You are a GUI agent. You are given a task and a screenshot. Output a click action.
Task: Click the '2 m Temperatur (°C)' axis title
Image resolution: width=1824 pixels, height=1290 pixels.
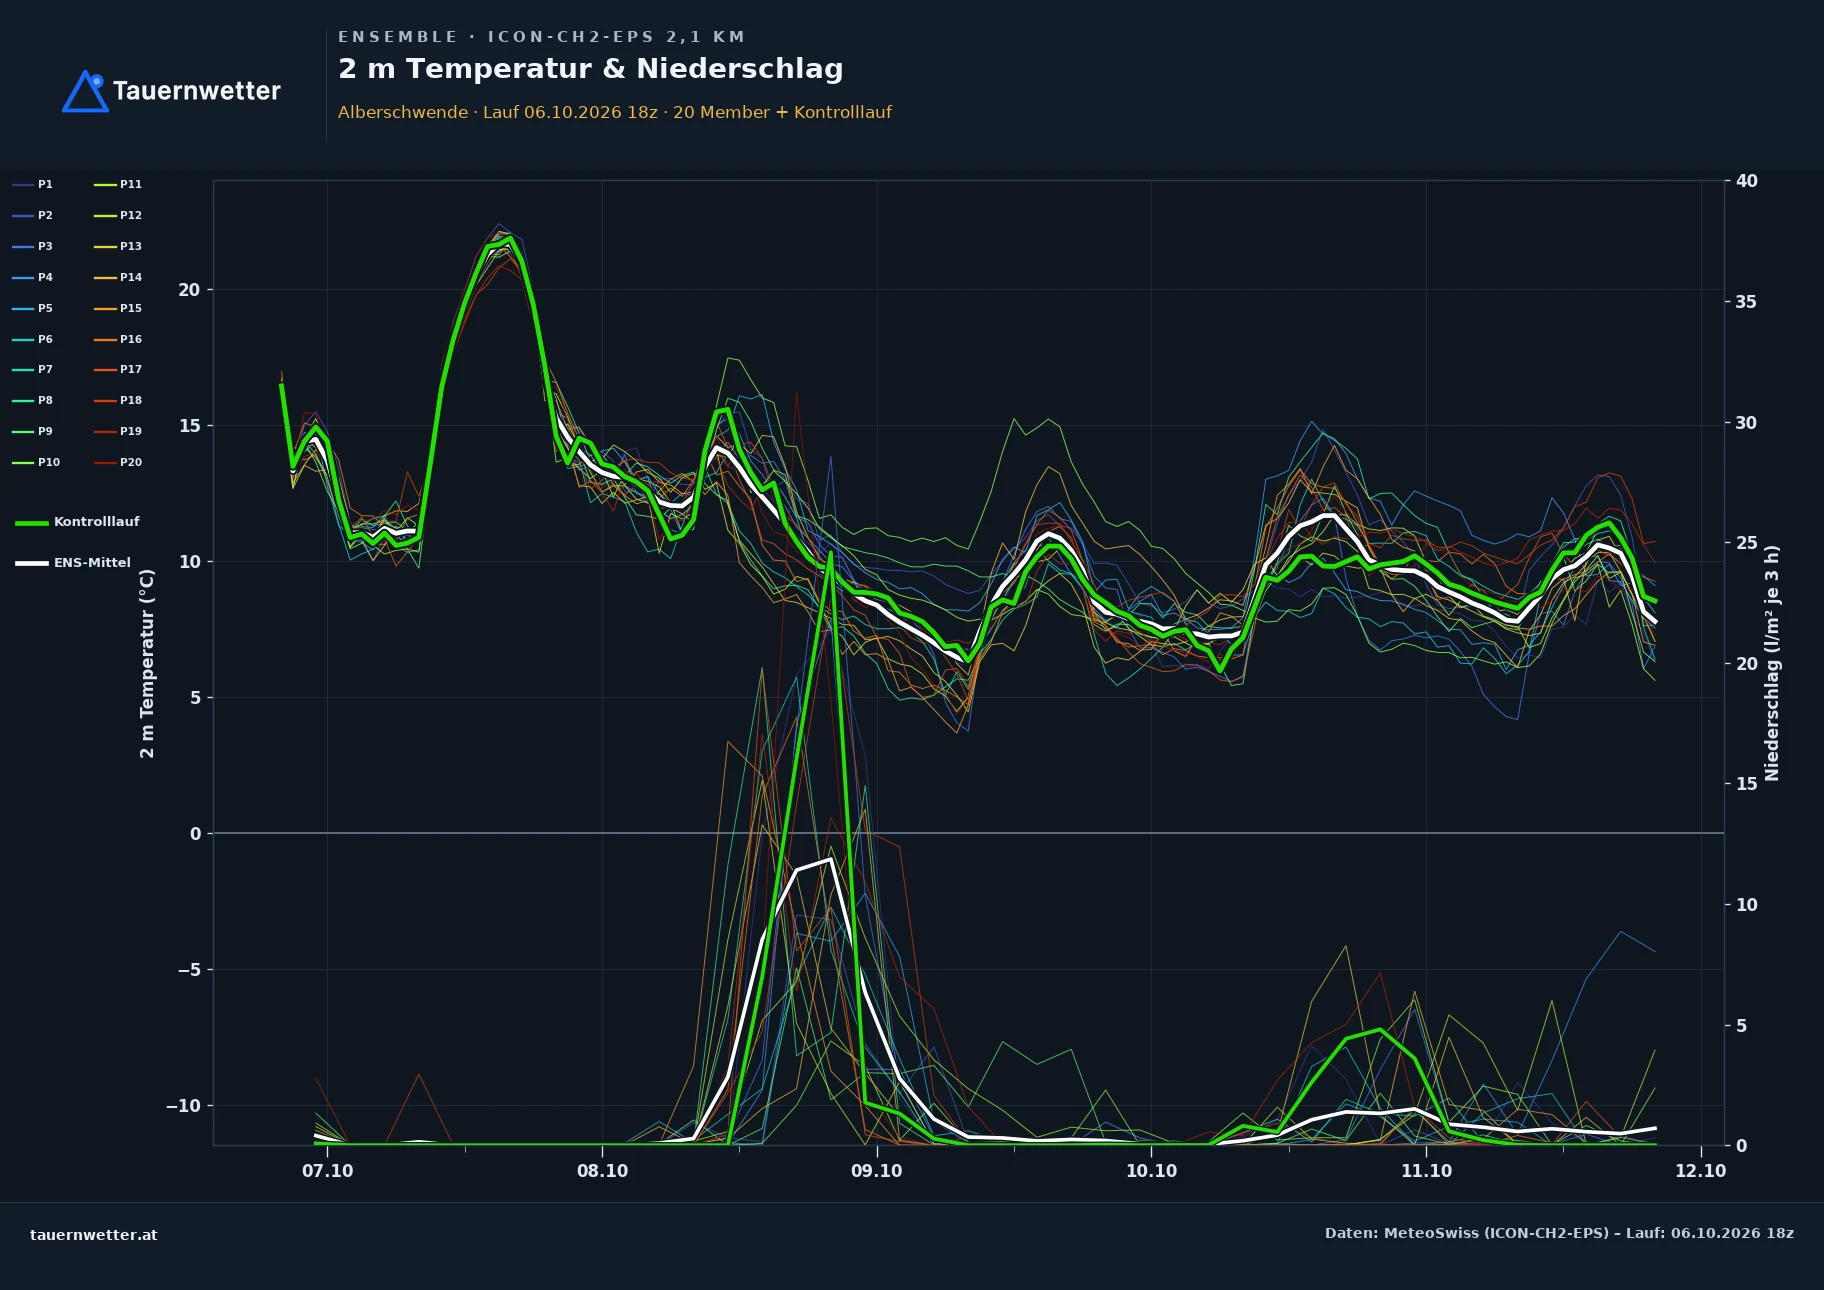[147, 663]
